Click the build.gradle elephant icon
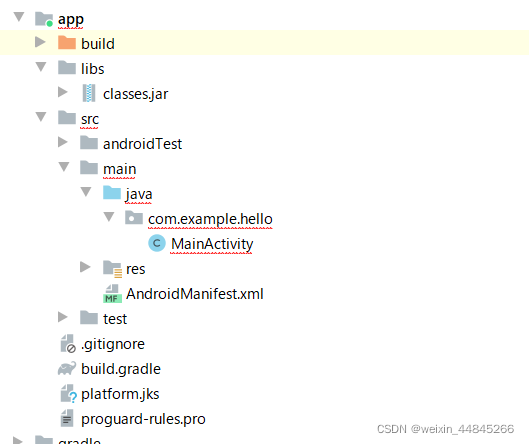Image resolution: width=529 pixels, height=444 pixels. (x=67, y=368)
